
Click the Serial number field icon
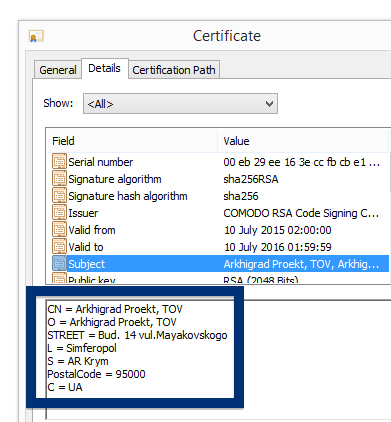pos(59,162)
